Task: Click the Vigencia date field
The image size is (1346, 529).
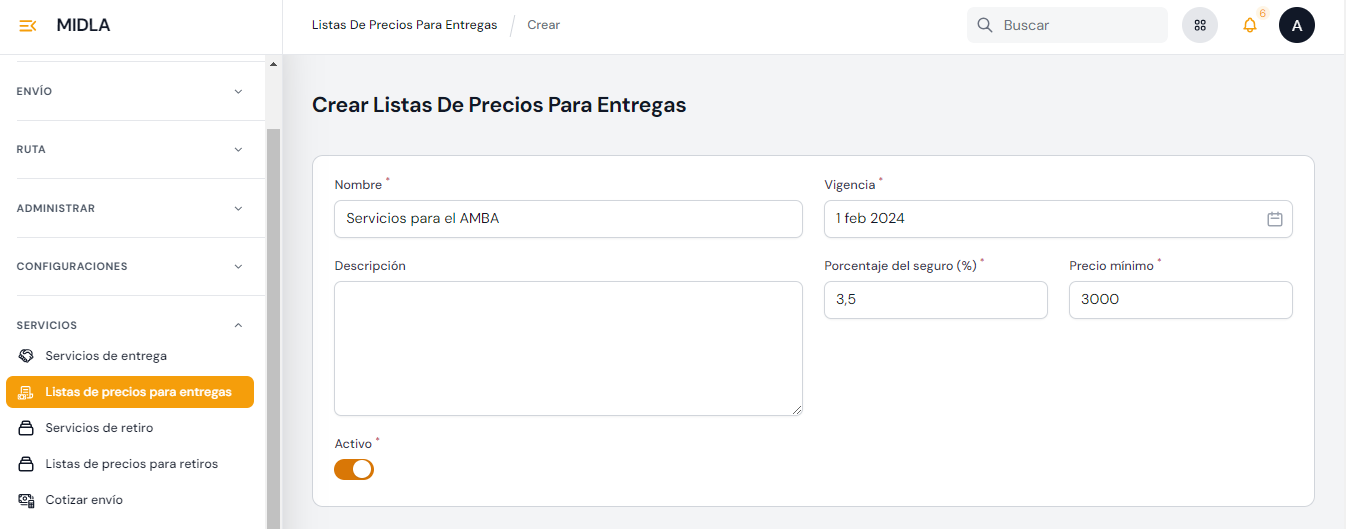Action: 1058,219
